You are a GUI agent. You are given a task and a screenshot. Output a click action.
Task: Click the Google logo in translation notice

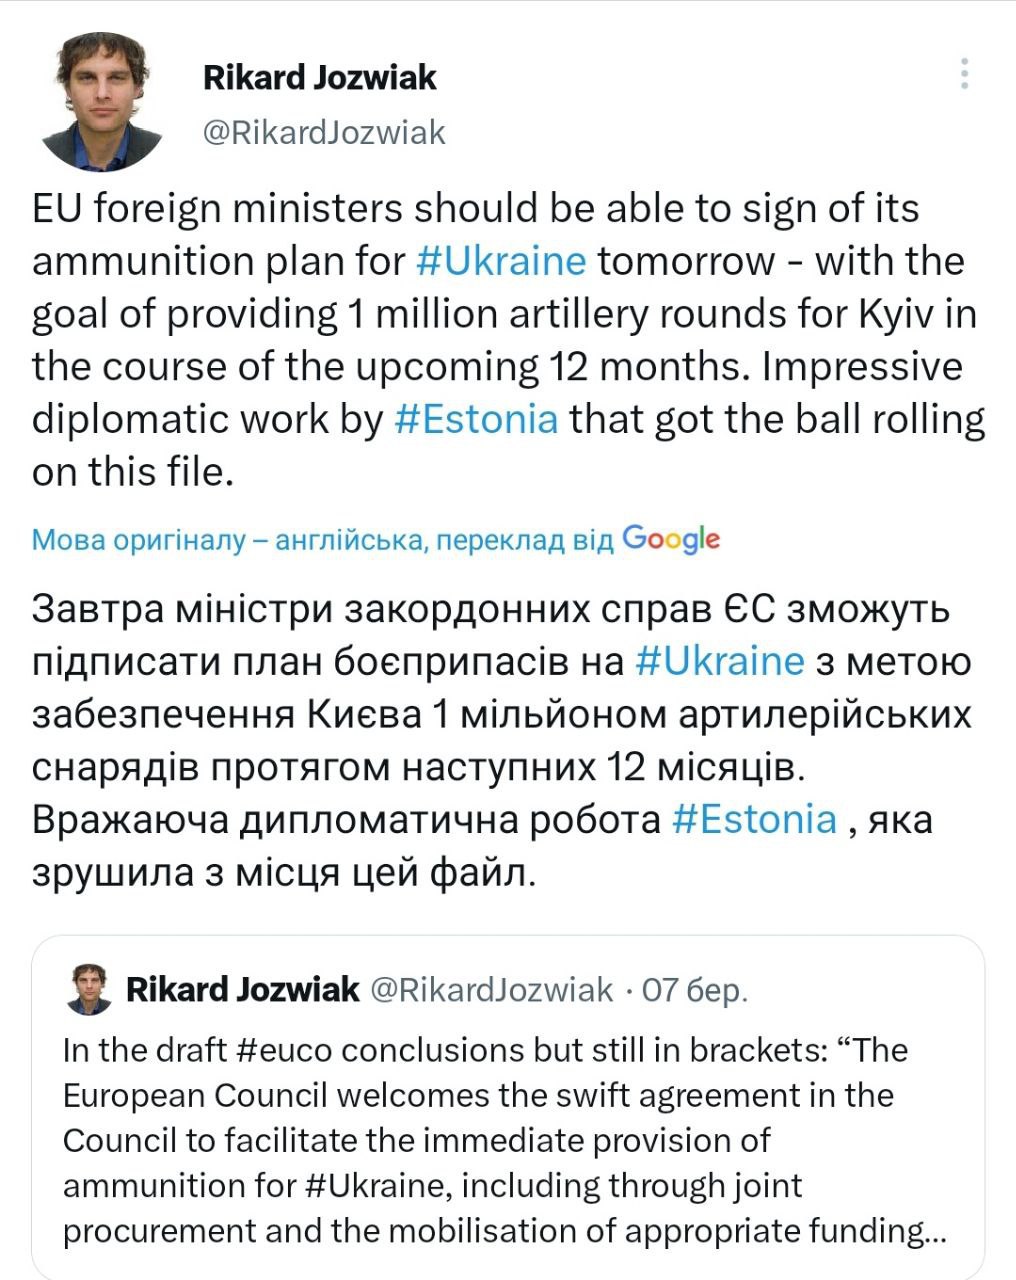(670, 539)
